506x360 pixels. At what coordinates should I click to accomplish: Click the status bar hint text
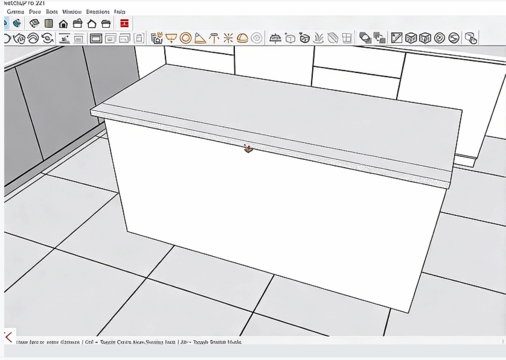[128, 342]
